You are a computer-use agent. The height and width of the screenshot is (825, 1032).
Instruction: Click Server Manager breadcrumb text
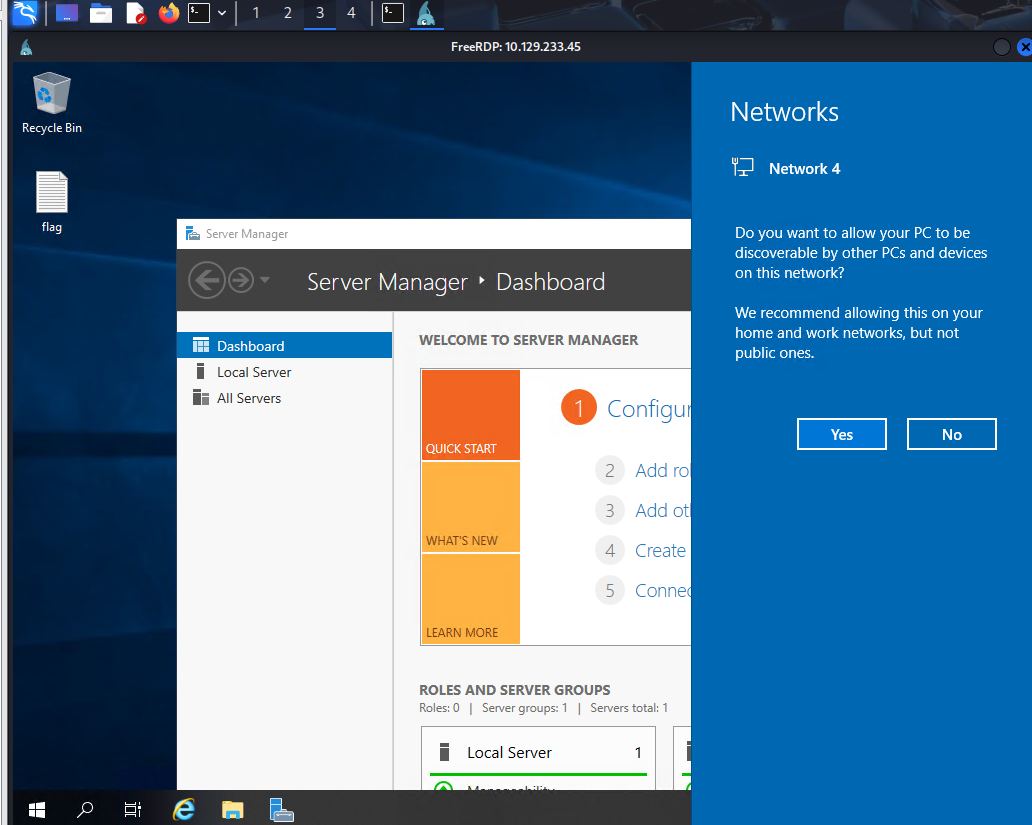(x=387, y=282)
